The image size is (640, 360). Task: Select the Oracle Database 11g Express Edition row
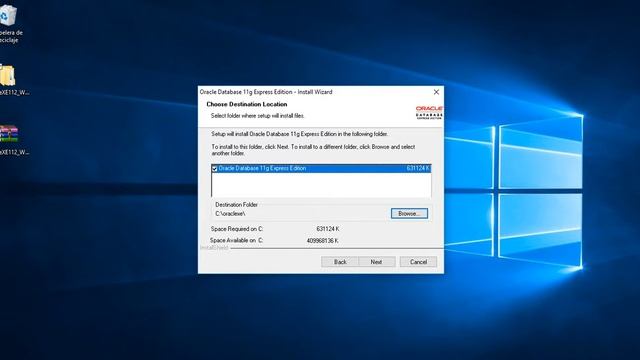pos(321,169)
